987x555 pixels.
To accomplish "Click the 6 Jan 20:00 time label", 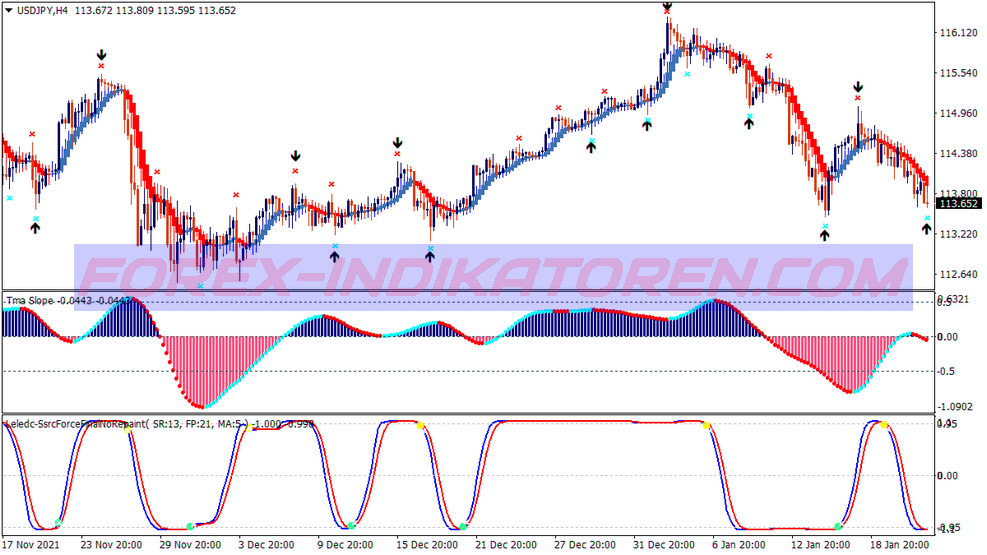I will coord(739,544).
